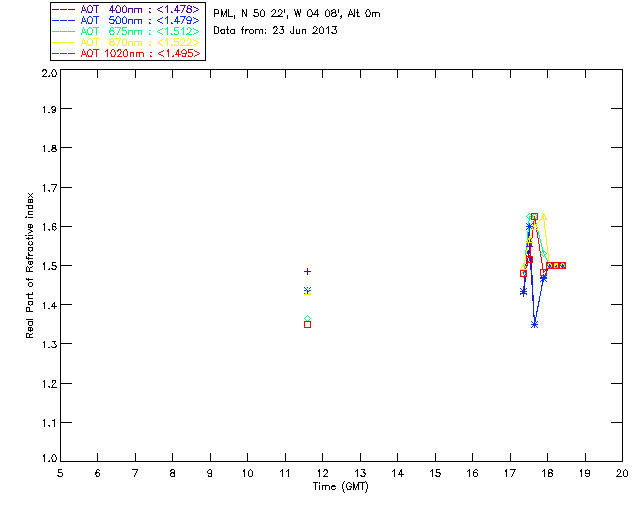
Task: Click x-axis tick label '17'
Action: coord(510,474)
